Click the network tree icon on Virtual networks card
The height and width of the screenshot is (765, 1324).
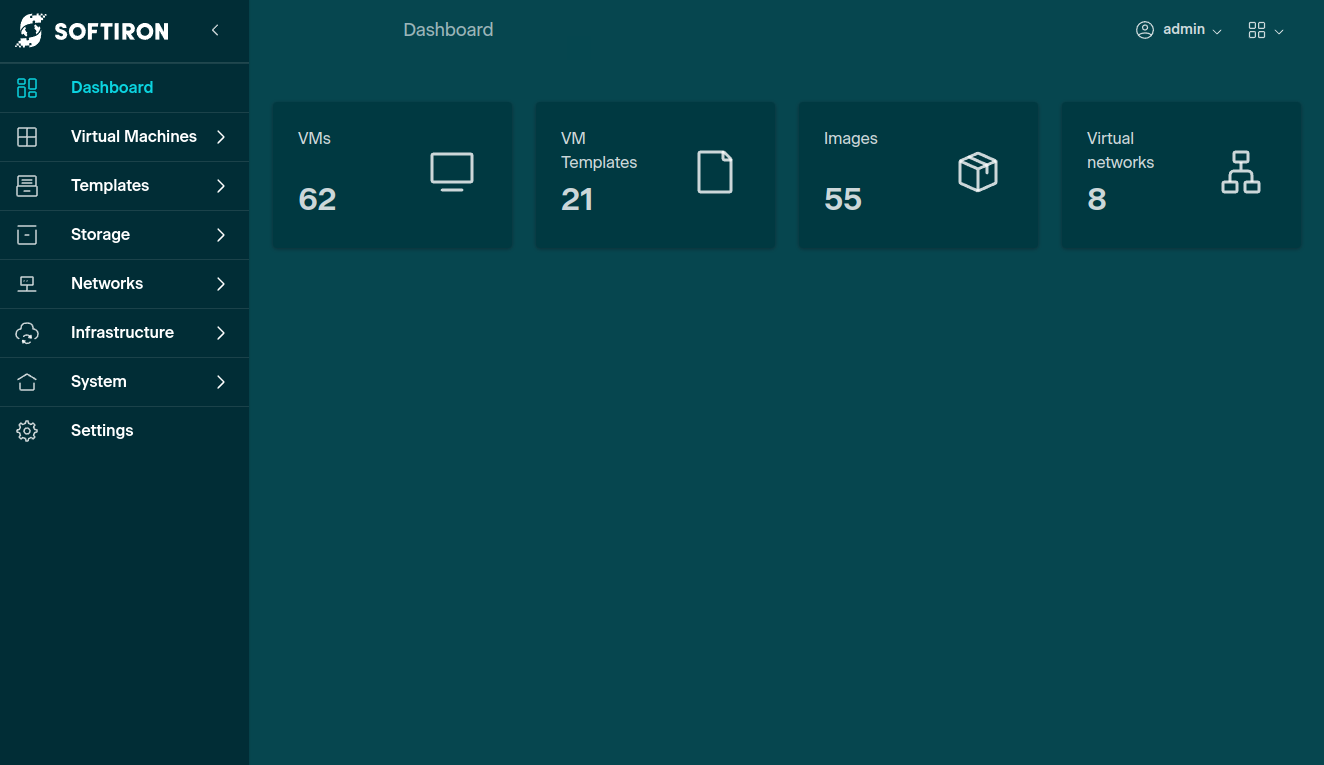[x=1241, y=172]
